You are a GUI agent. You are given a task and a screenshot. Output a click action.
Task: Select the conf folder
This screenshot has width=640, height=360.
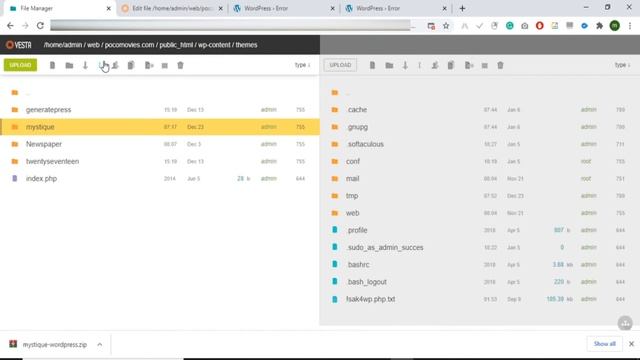480,161
